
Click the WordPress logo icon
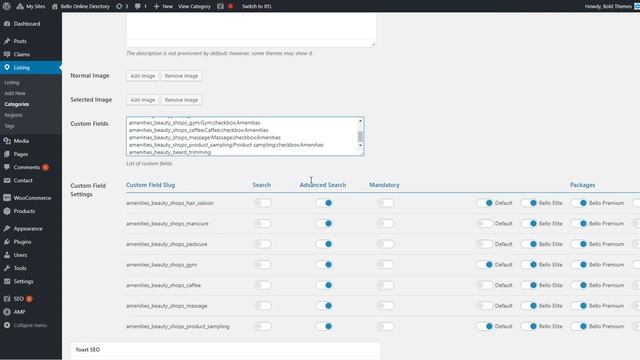(7, 6)
